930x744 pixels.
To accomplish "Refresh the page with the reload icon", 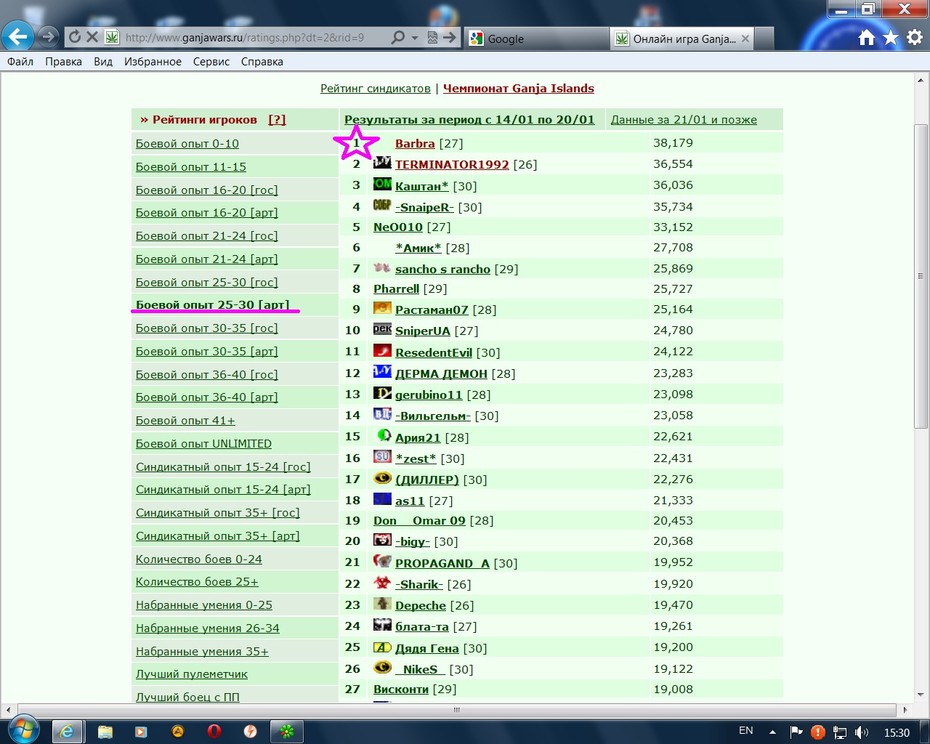I will [x=74, y=37].
